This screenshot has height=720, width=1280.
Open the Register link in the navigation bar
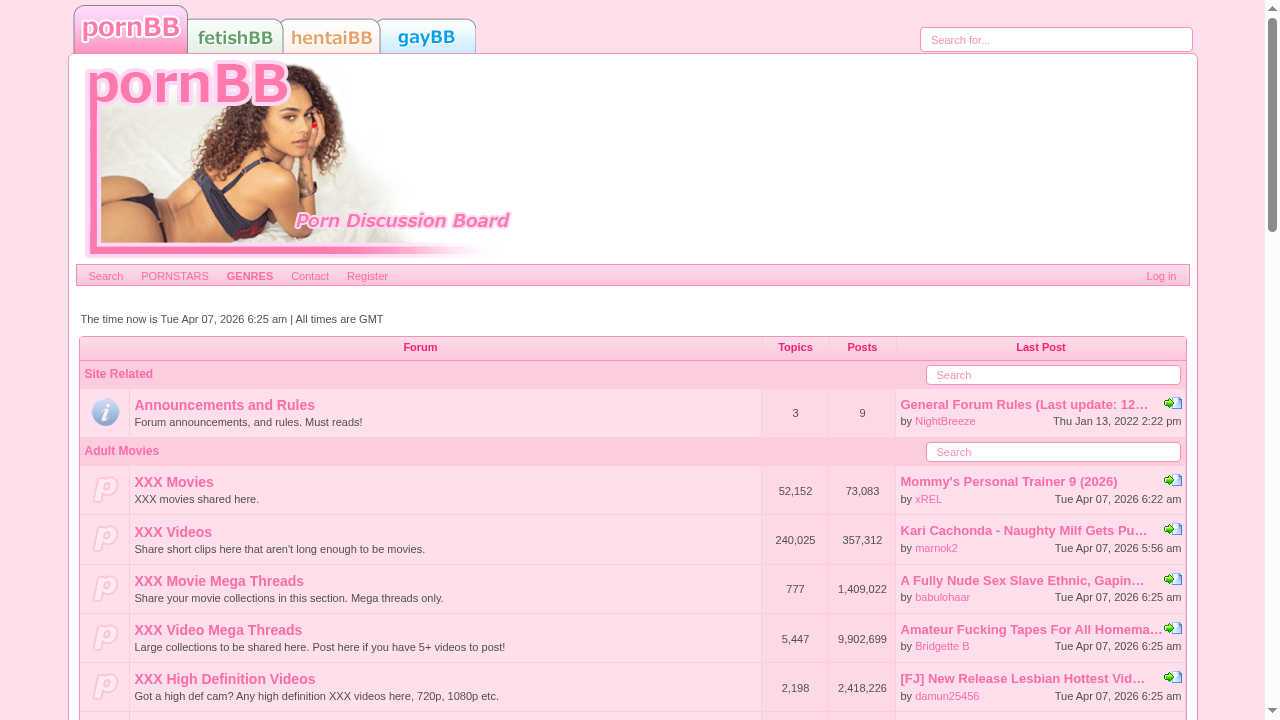(367, 276)
